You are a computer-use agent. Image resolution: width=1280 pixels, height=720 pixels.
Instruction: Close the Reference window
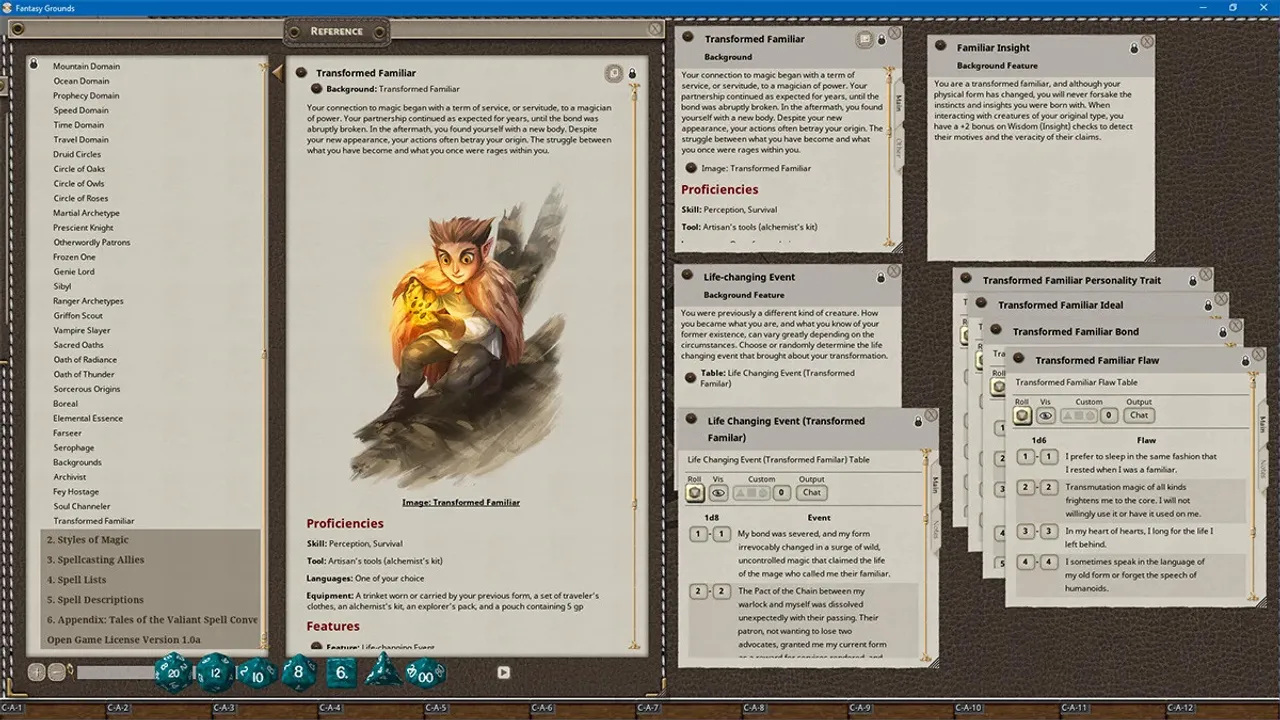coord(654,29)
